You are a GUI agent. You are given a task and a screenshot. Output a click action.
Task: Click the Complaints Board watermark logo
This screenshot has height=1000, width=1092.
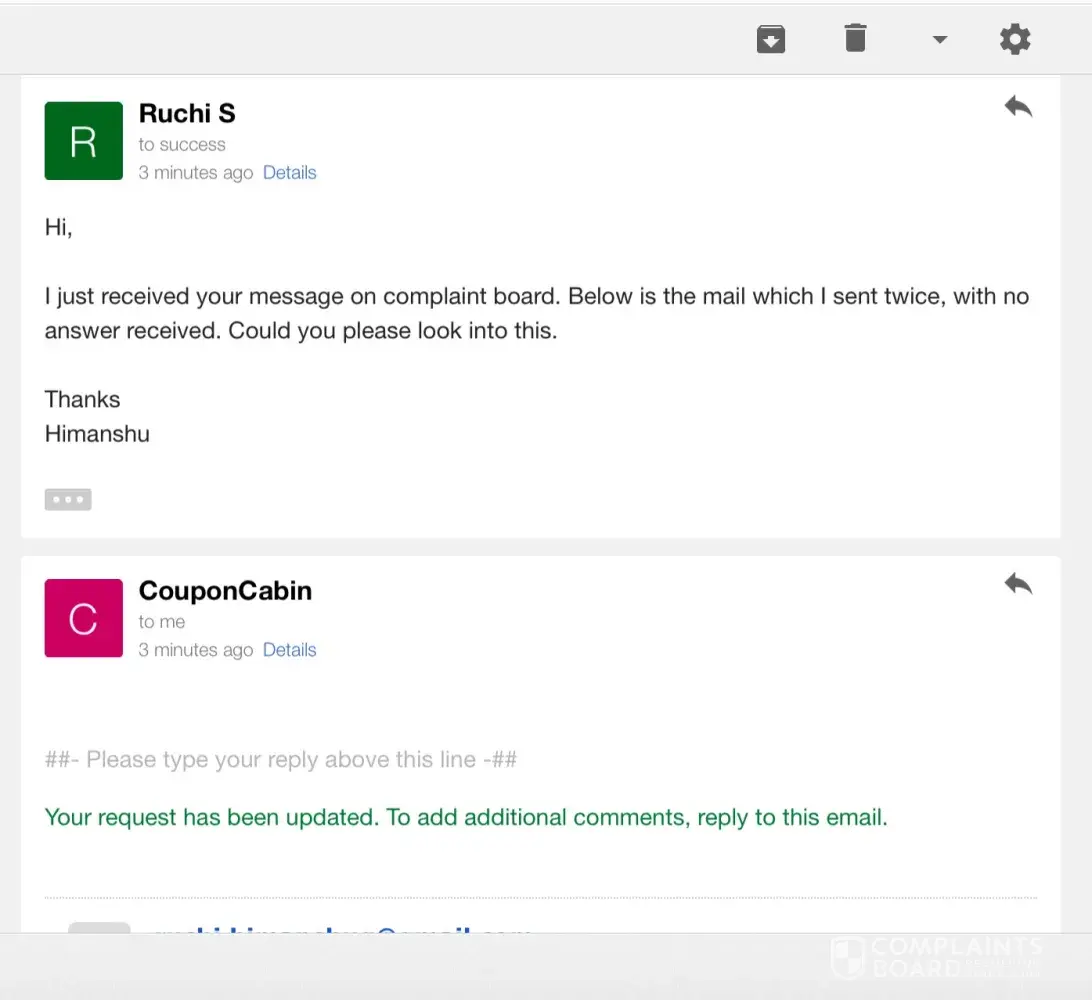[x=936, y=957]
